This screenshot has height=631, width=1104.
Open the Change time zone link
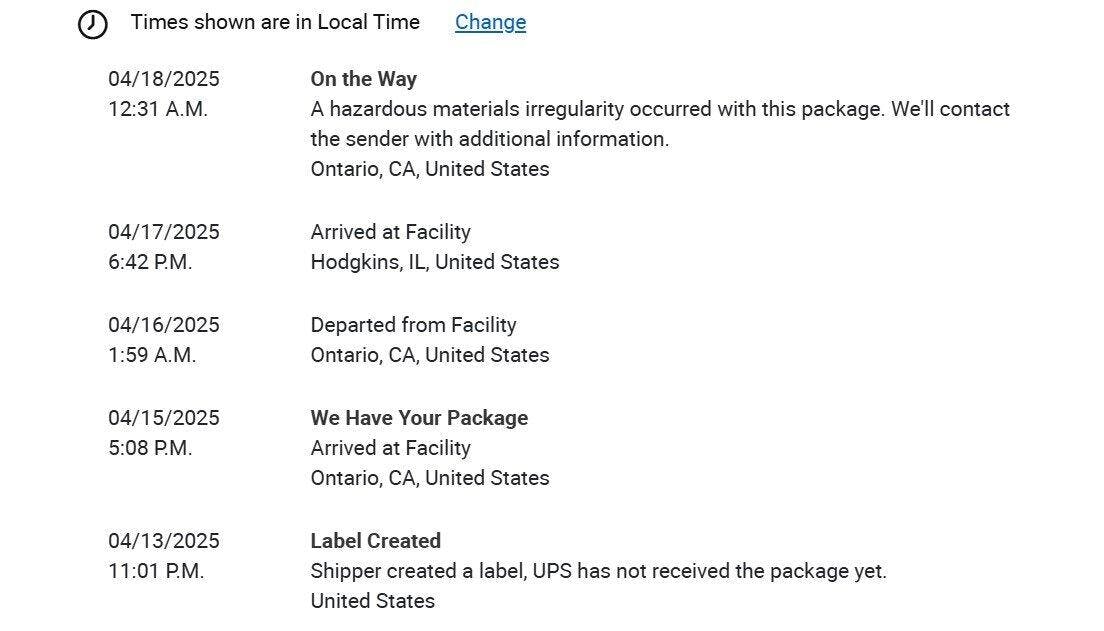tap(490, 22)
